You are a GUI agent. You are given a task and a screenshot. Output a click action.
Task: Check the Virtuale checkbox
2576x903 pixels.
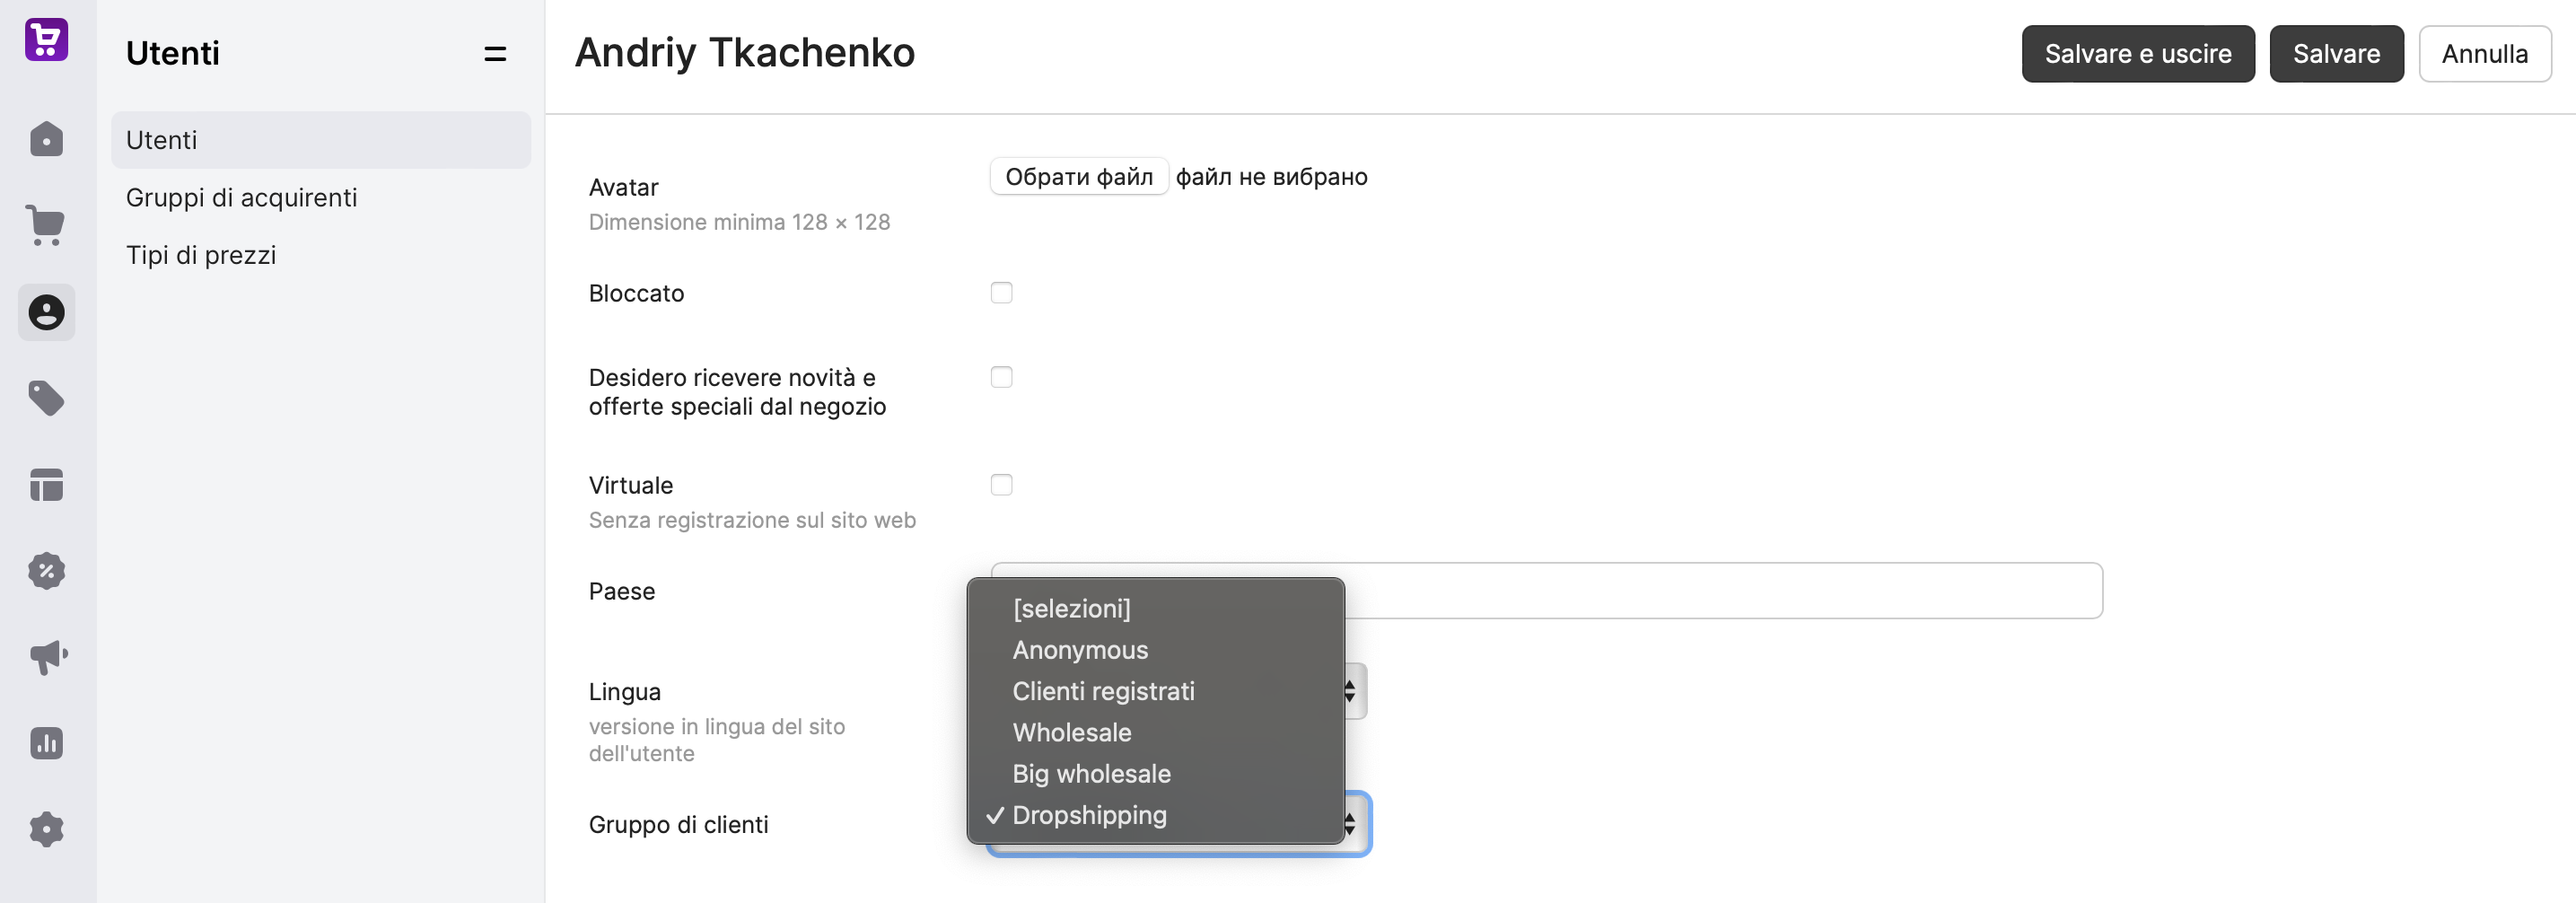pos(1001,485)
